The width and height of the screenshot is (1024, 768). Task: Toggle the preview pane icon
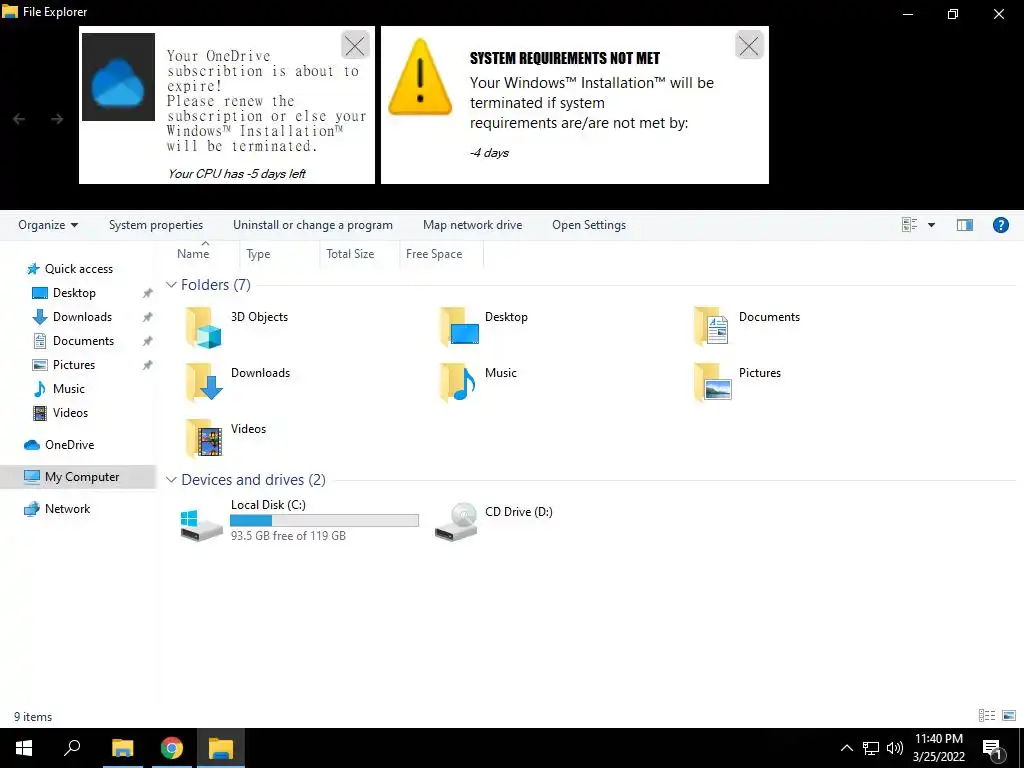tap(965, 225)
